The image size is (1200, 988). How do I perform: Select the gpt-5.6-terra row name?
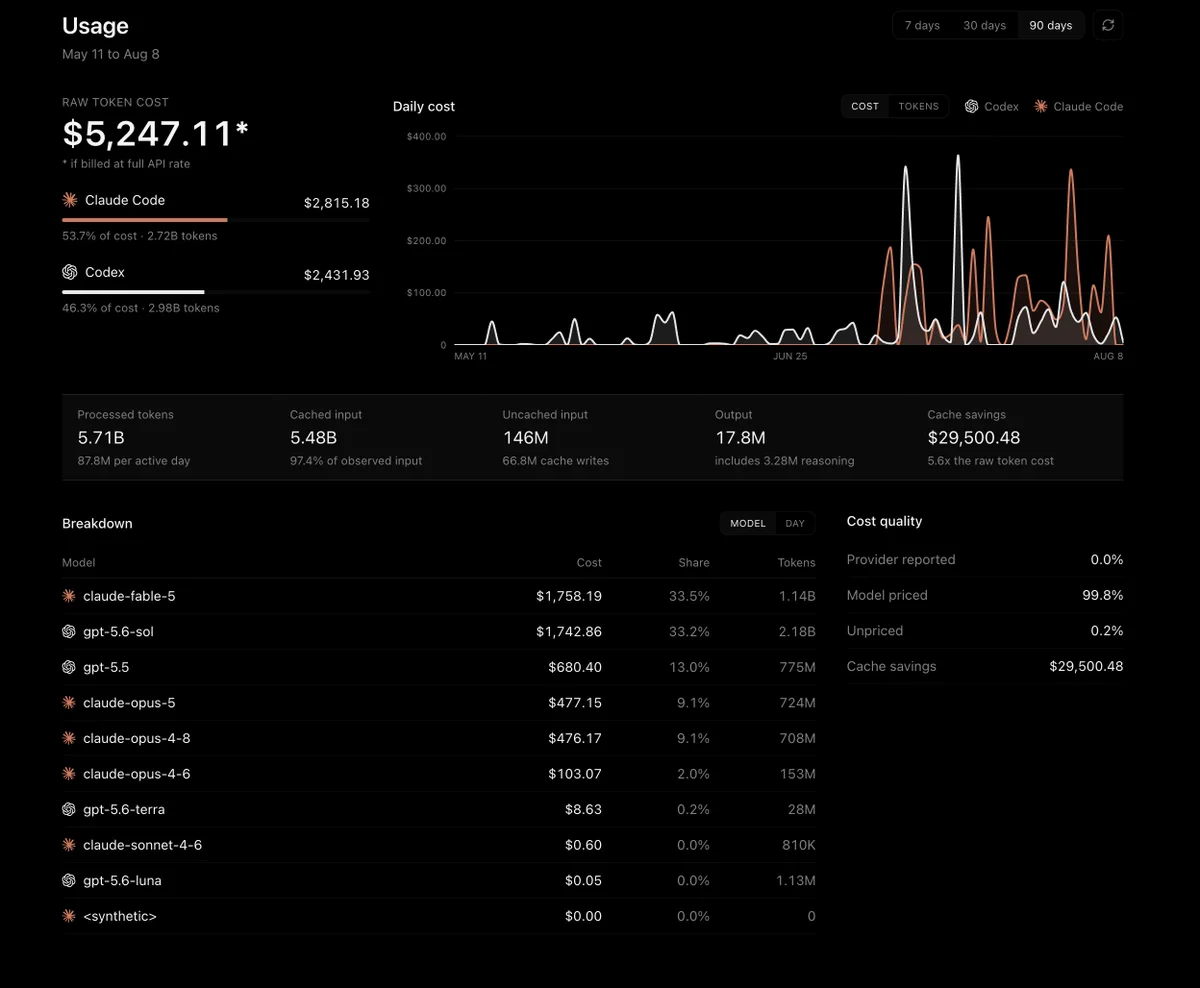coord(124,809)
